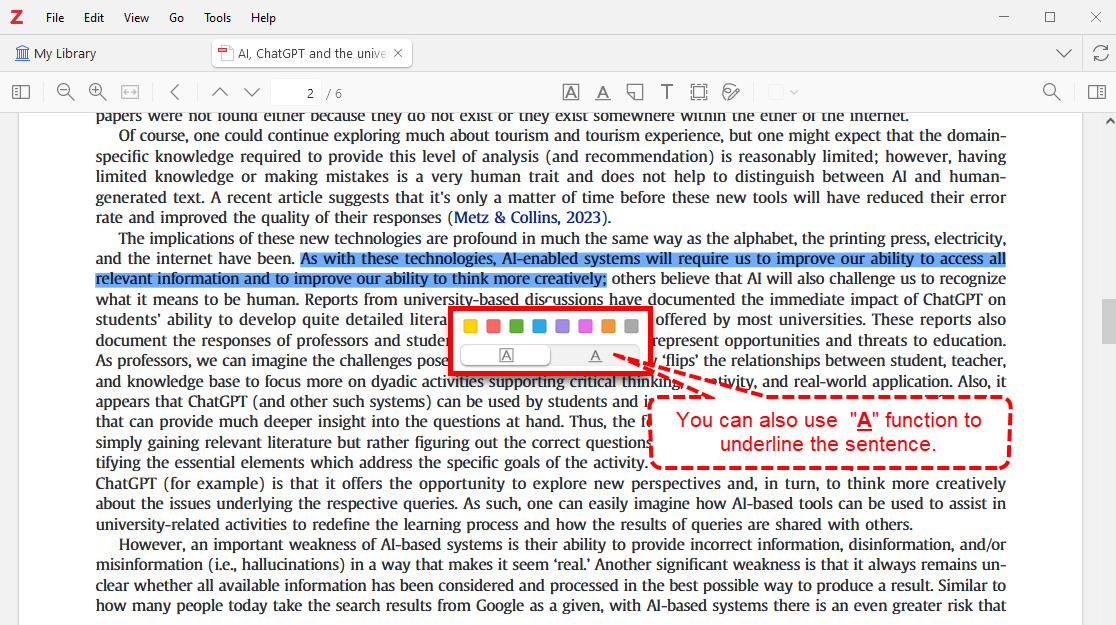
Task: Toggle the left sidebar panel
Action: [x=21, y=92]
